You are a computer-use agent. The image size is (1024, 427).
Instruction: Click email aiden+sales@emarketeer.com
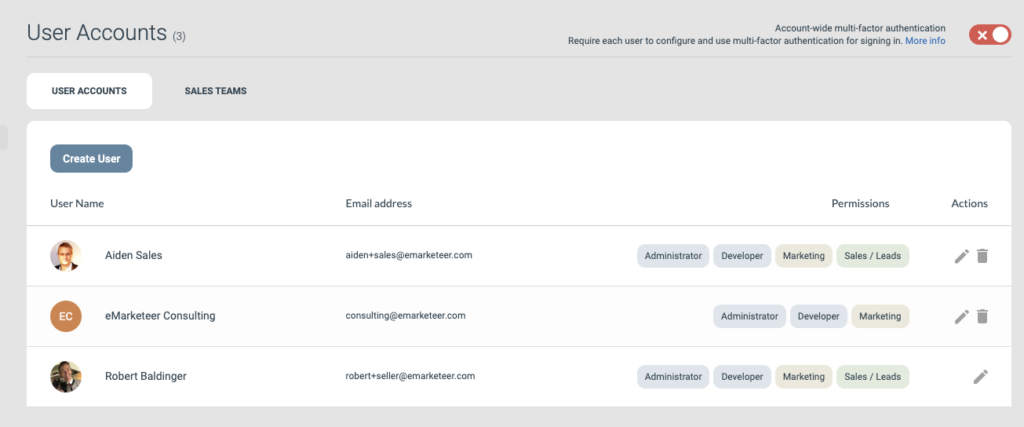tap(409, 255)
